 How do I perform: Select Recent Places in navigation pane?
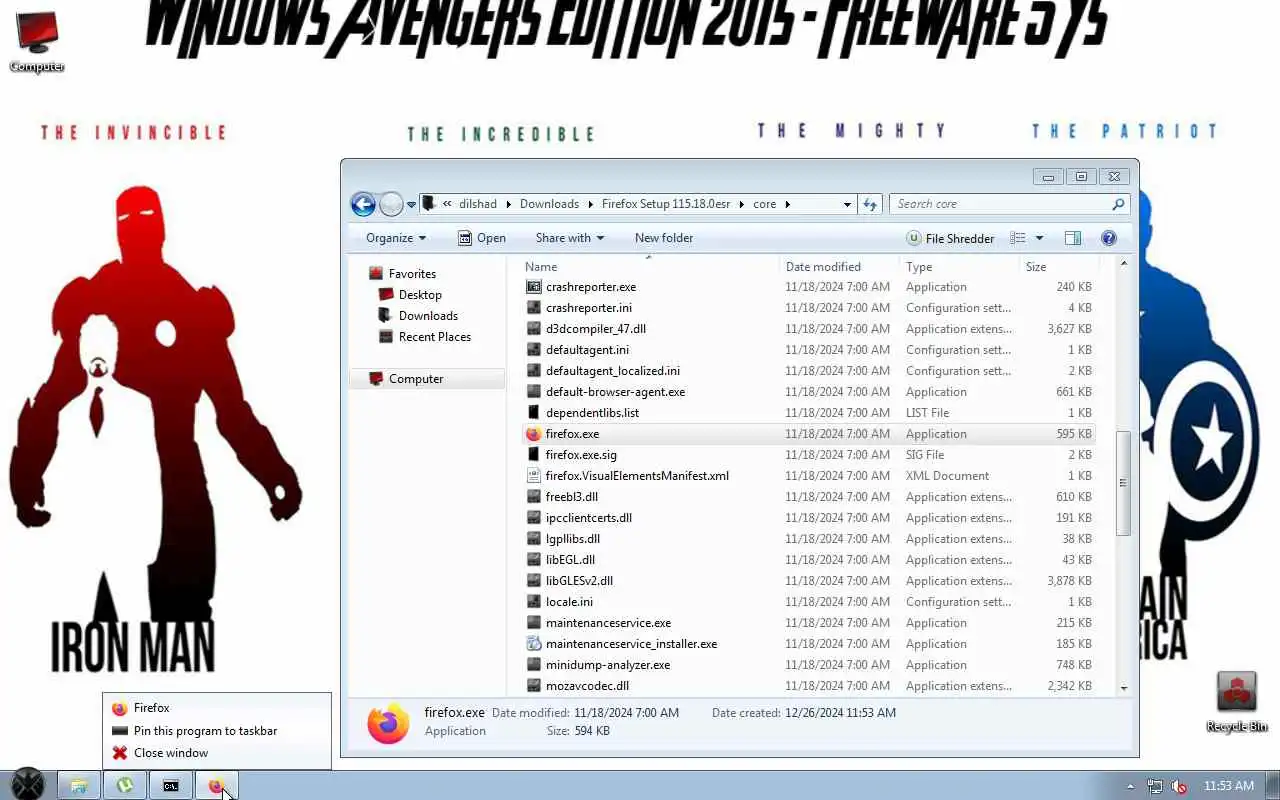coord(434,337)
